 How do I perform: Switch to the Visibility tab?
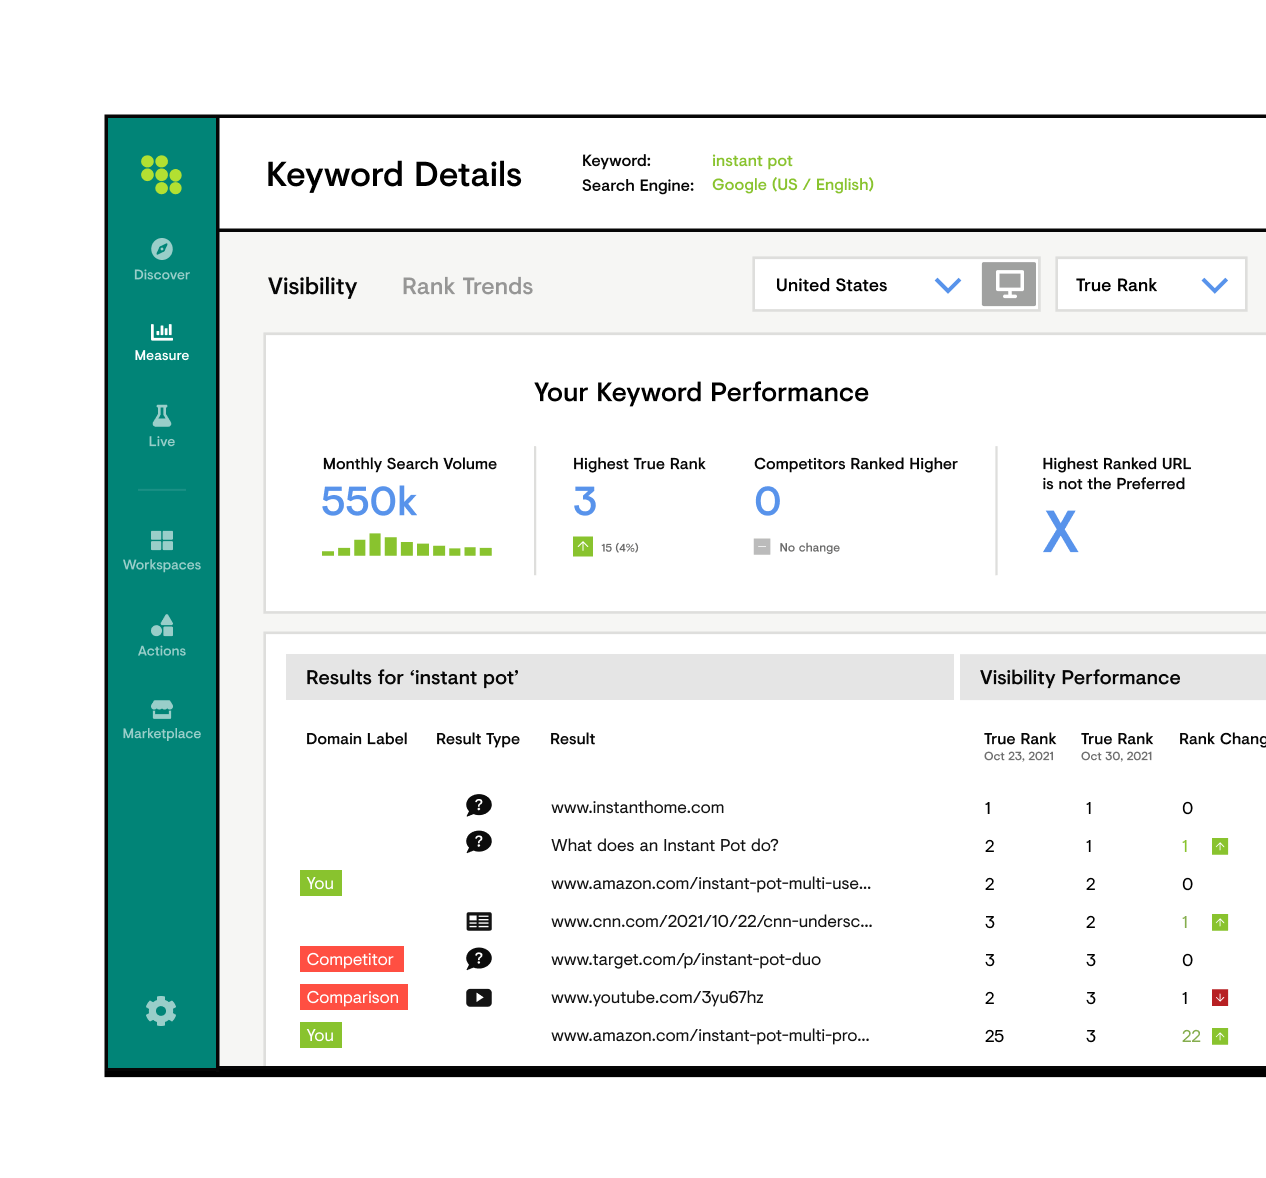312,286
